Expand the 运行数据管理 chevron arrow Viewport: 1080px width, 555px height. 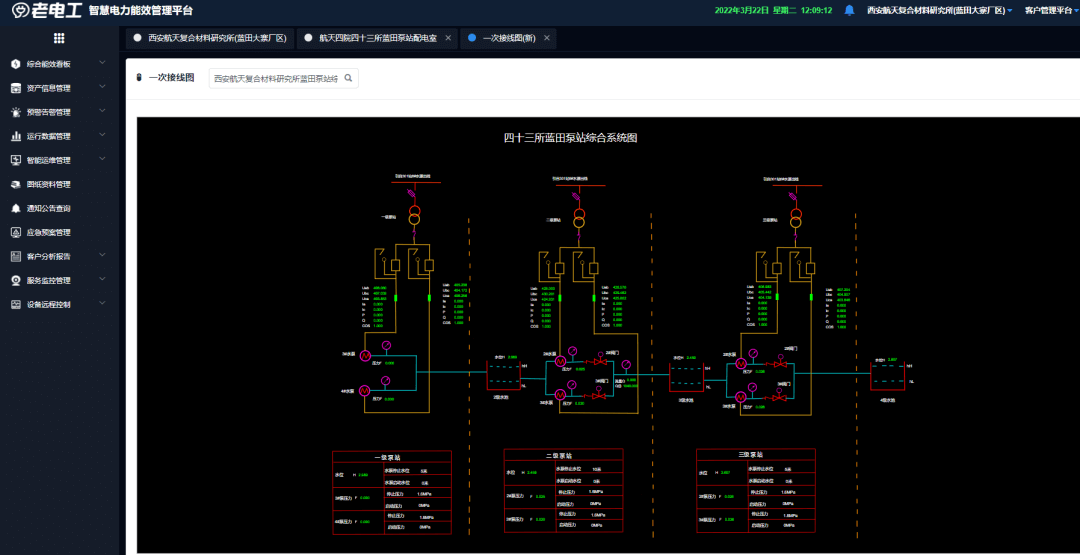point(102,135)
